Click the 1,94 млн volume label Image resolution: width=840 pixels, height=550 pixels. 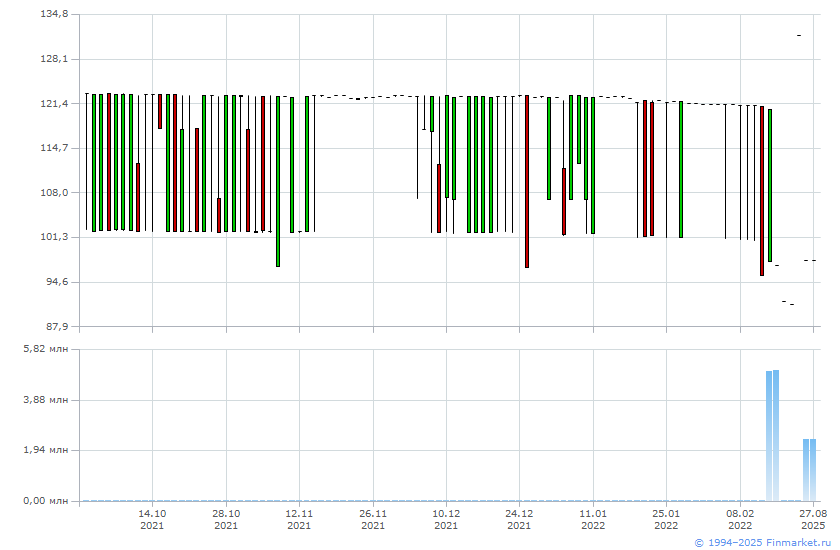coord(46,450)
